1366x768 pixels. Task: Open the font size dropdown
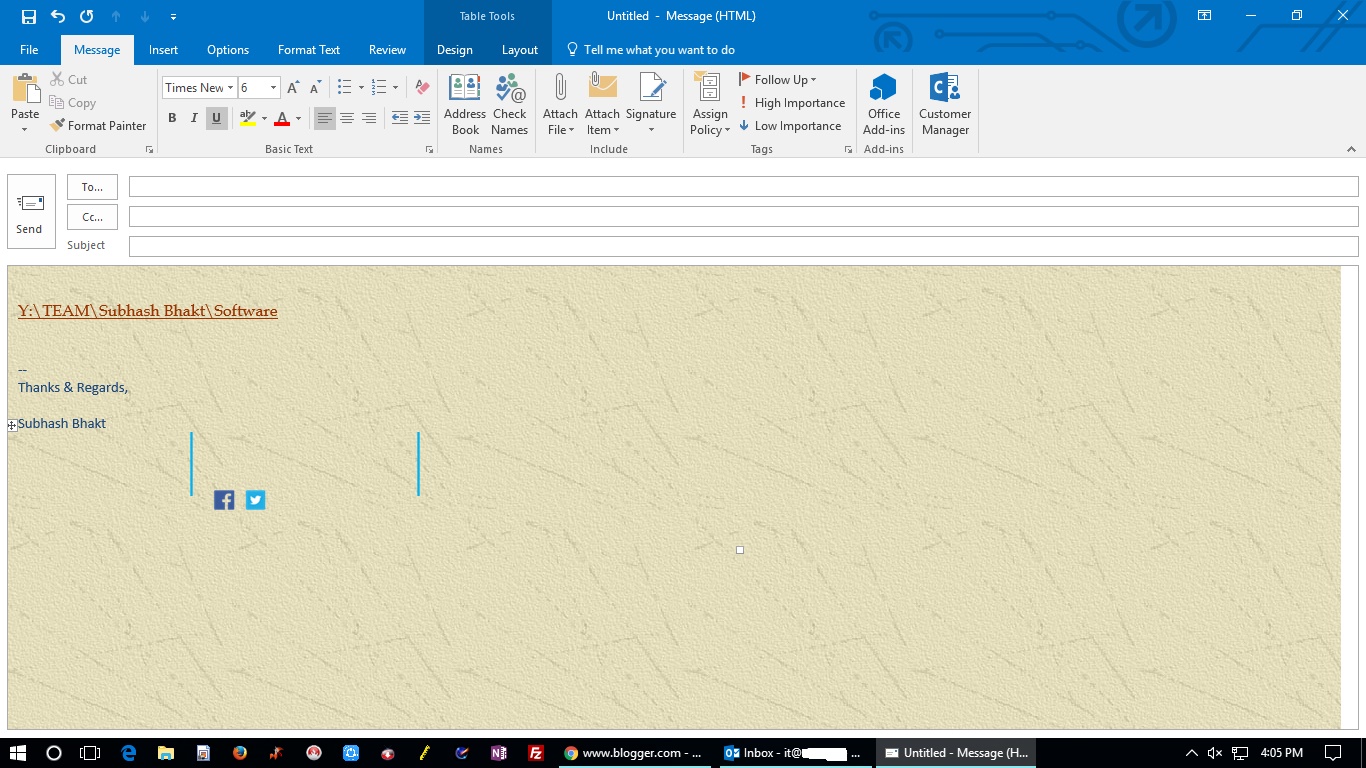point(273,88)
